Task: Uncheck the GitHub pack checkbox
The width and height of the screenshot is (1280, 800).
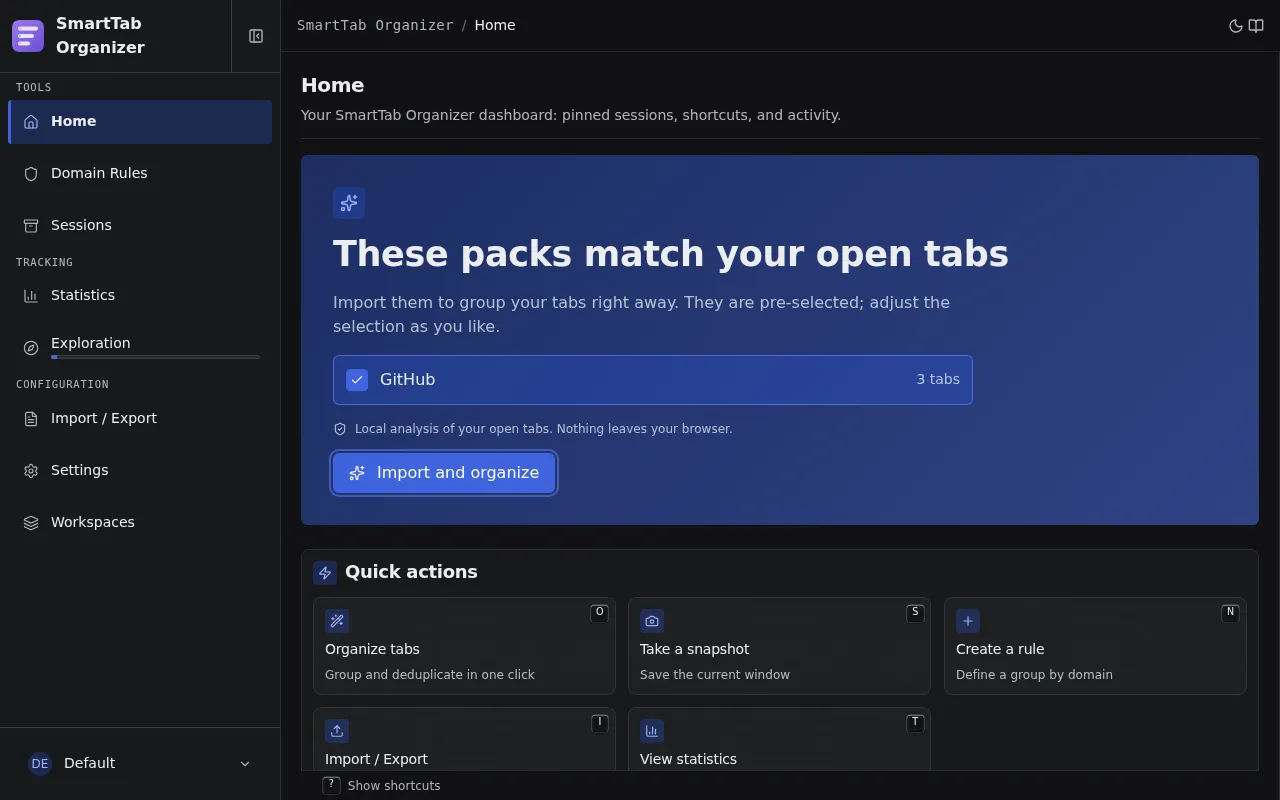Action: 357,380
